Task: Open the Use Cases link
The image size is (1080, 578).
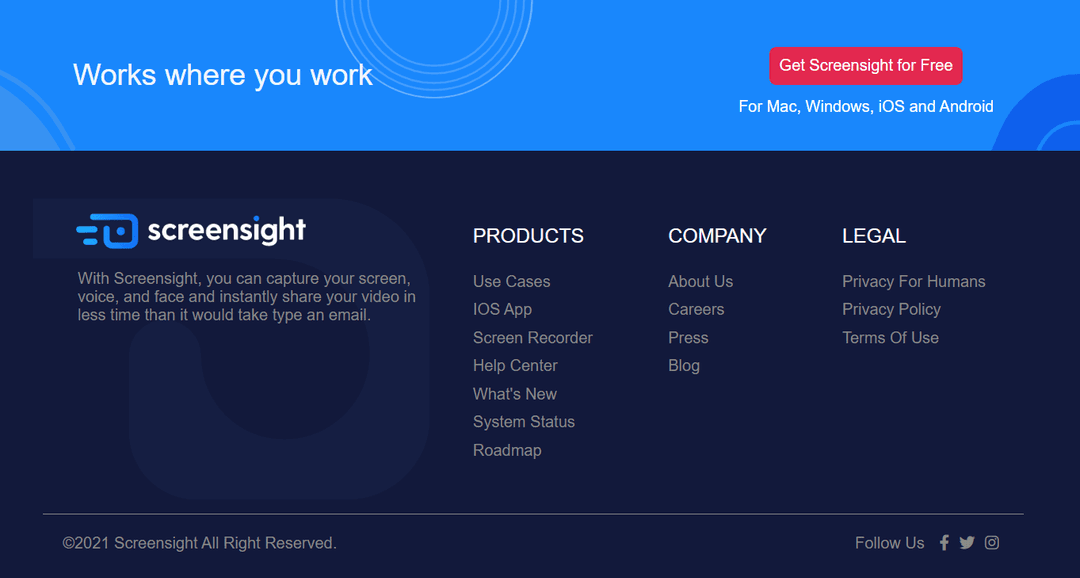Action: pyautogui.click(x=512, y=282)
